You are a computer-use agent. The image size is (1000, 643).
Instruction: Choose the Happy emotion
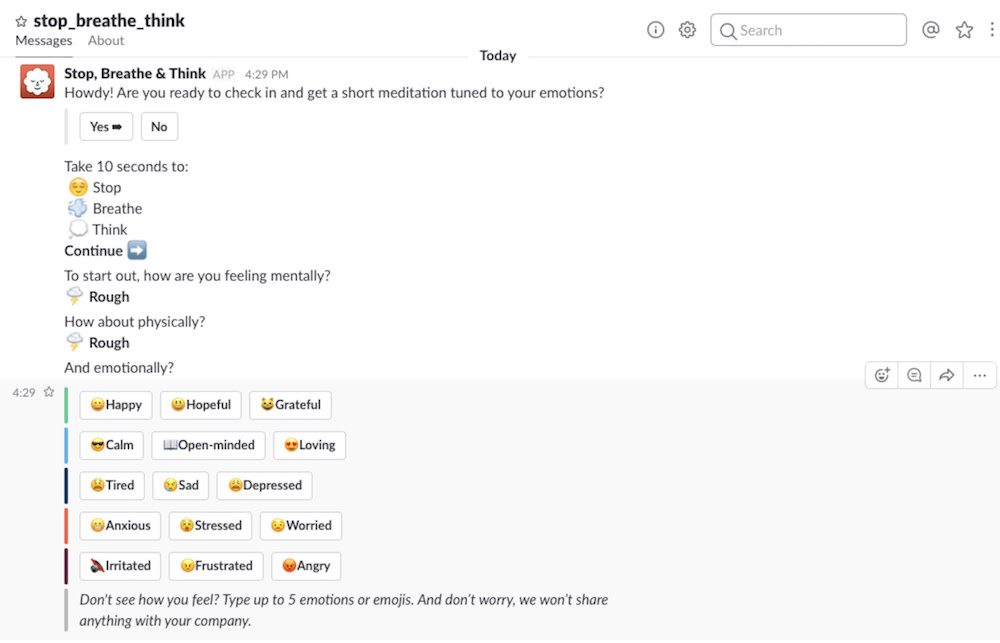[x=116, y=405]
